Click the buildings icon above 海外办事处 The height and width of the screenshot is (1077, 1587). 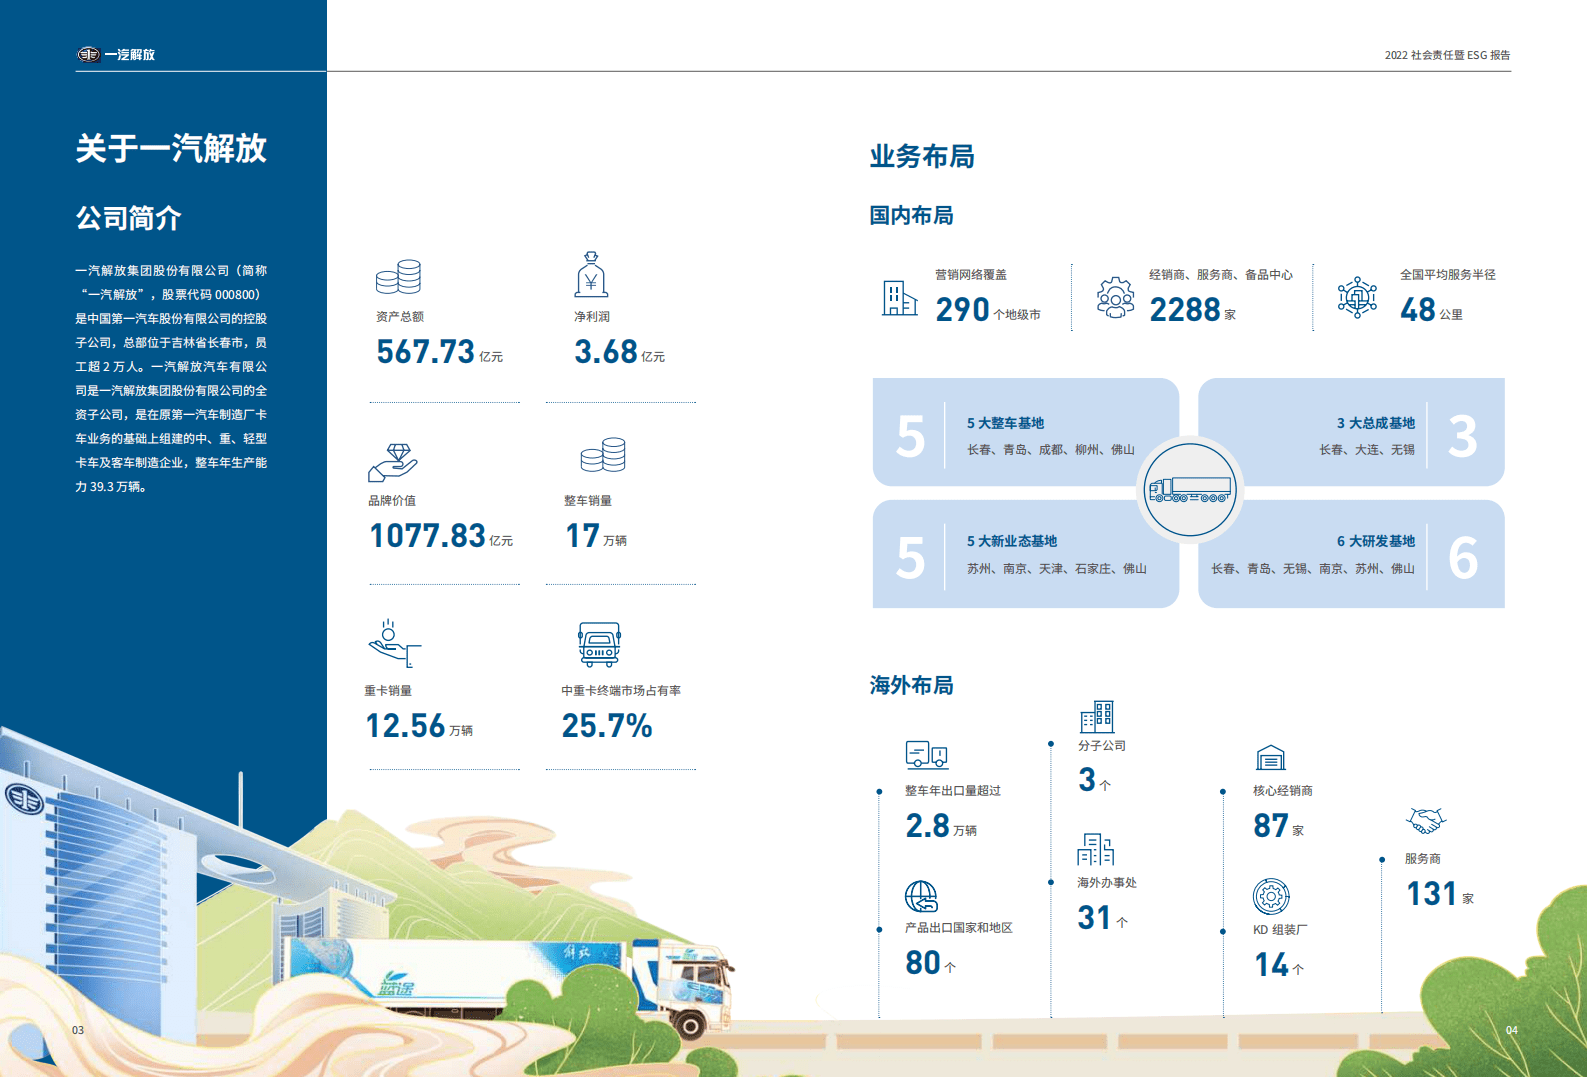(x=1096, y=849)
